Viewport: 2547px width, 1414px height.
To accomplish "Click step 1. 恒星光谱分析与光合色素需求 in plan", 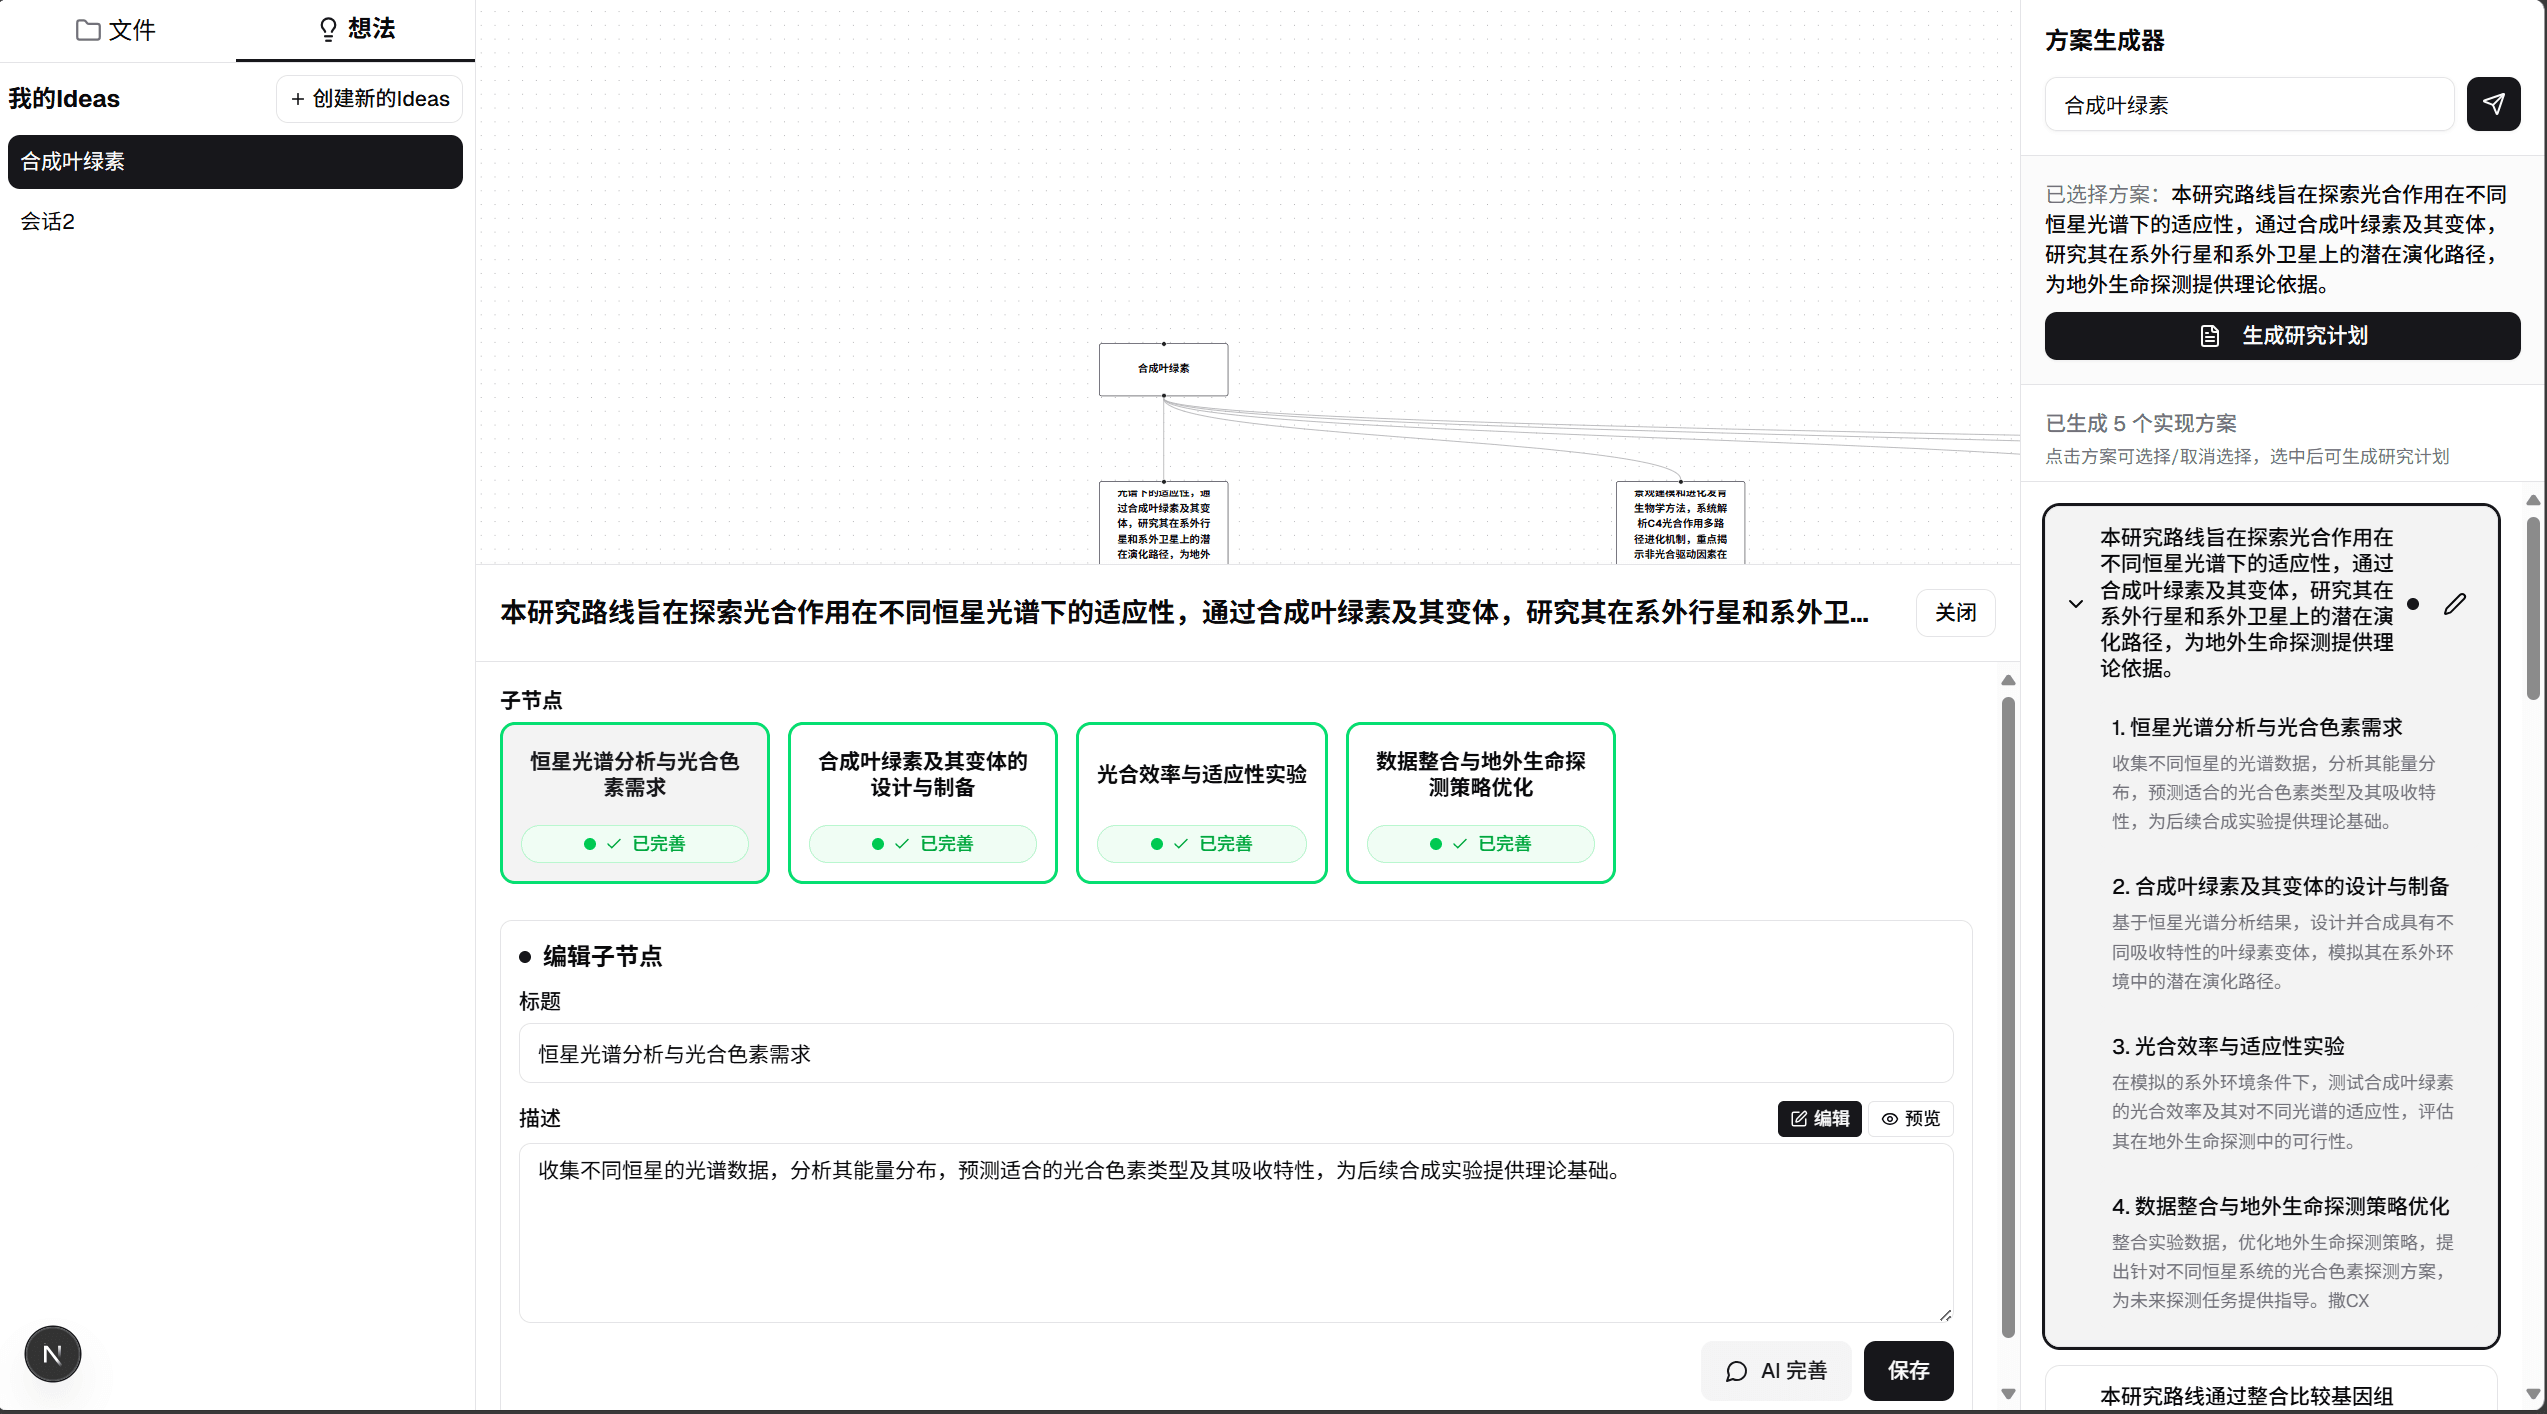I will point(2257,728).
